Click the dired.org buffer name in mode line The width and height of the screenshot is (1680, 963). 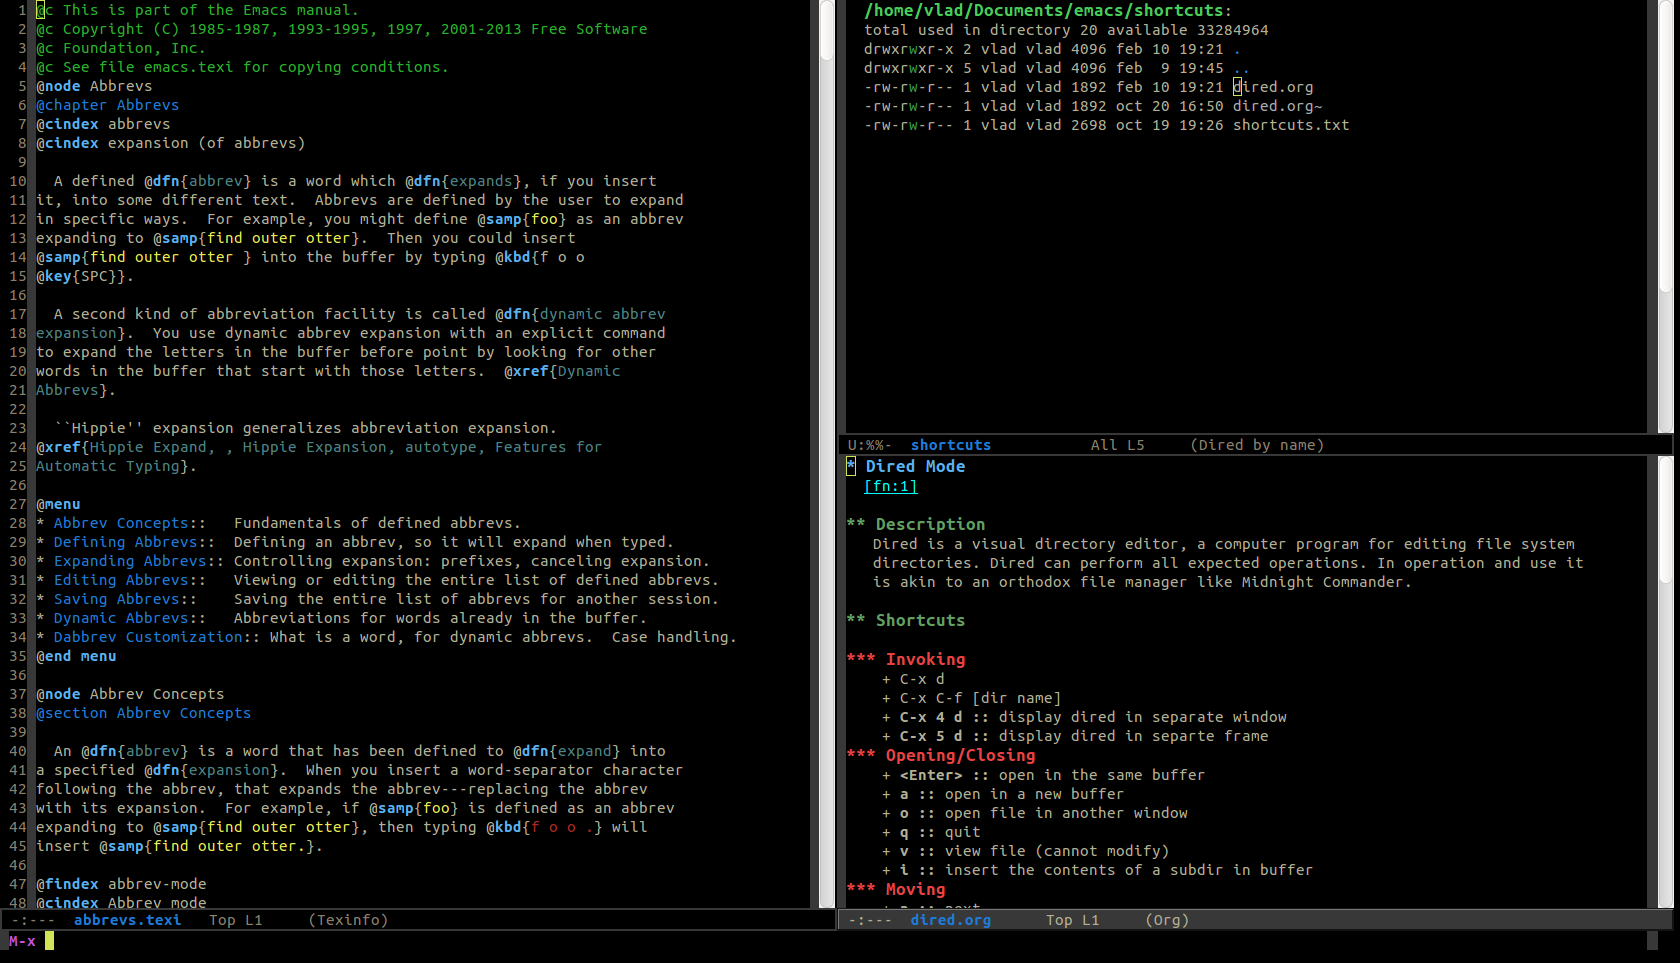[x=950, y=920]
